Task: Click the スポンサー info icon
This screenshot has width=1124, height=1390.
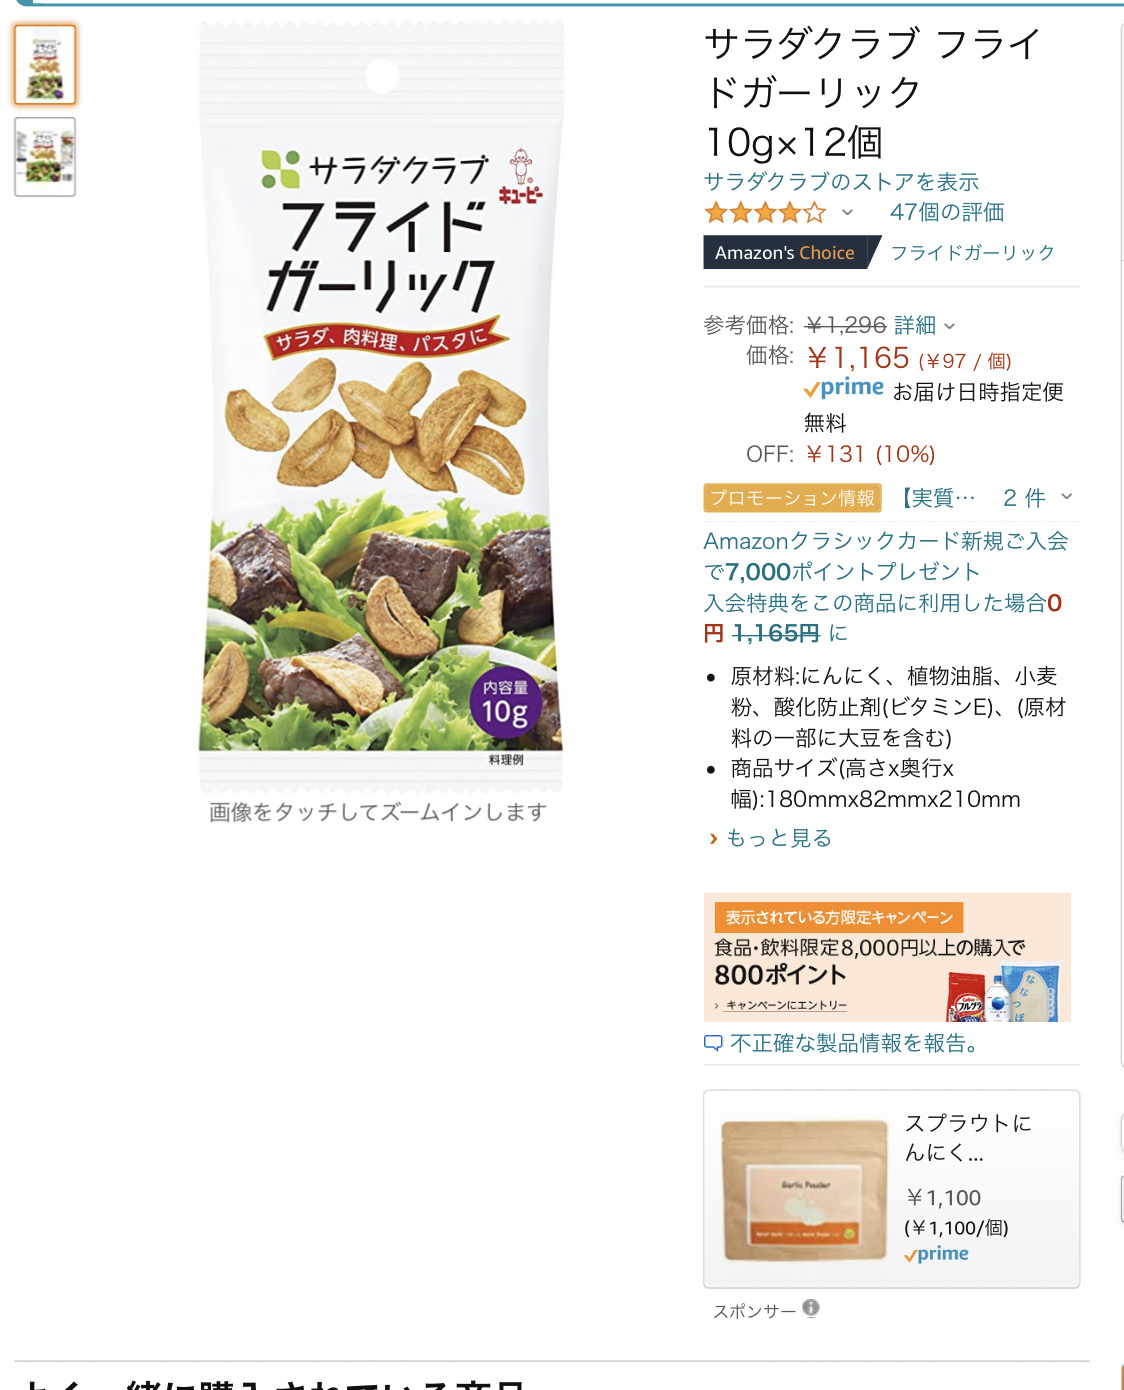Action: tap(811, 1308)
